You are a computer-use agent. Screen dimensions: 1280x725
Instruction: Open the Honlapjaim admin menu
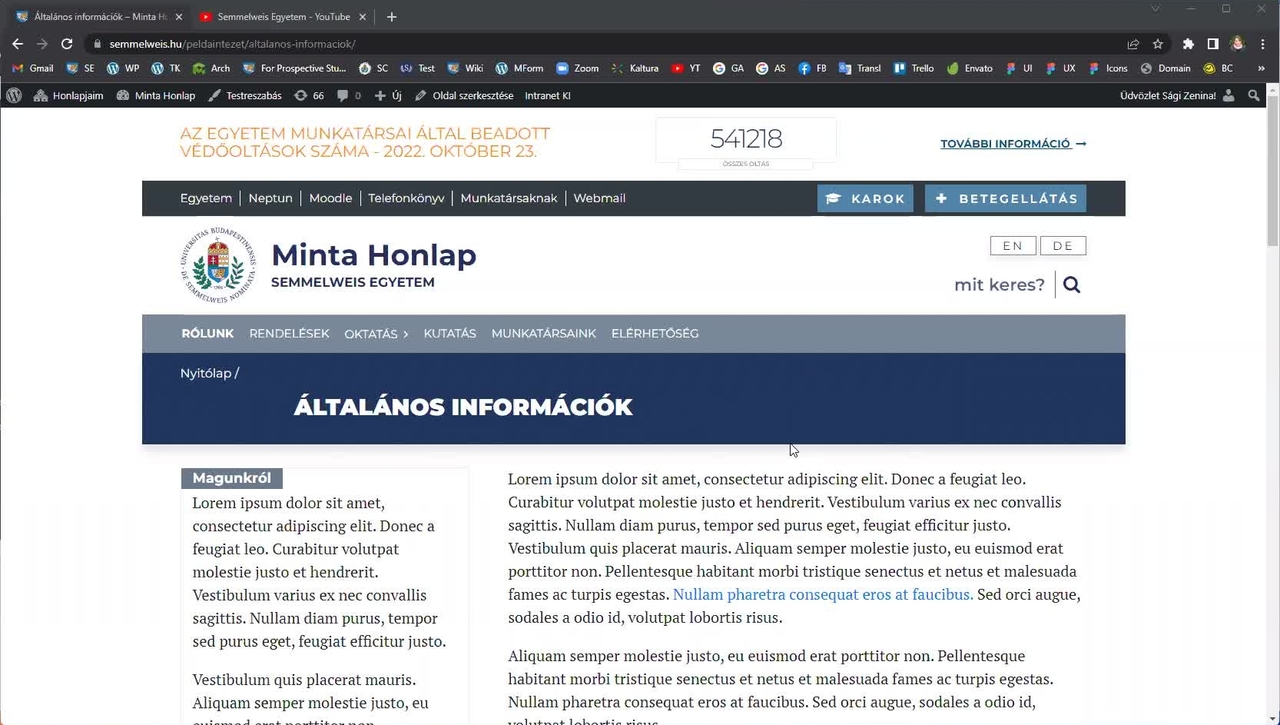point(69,96)
